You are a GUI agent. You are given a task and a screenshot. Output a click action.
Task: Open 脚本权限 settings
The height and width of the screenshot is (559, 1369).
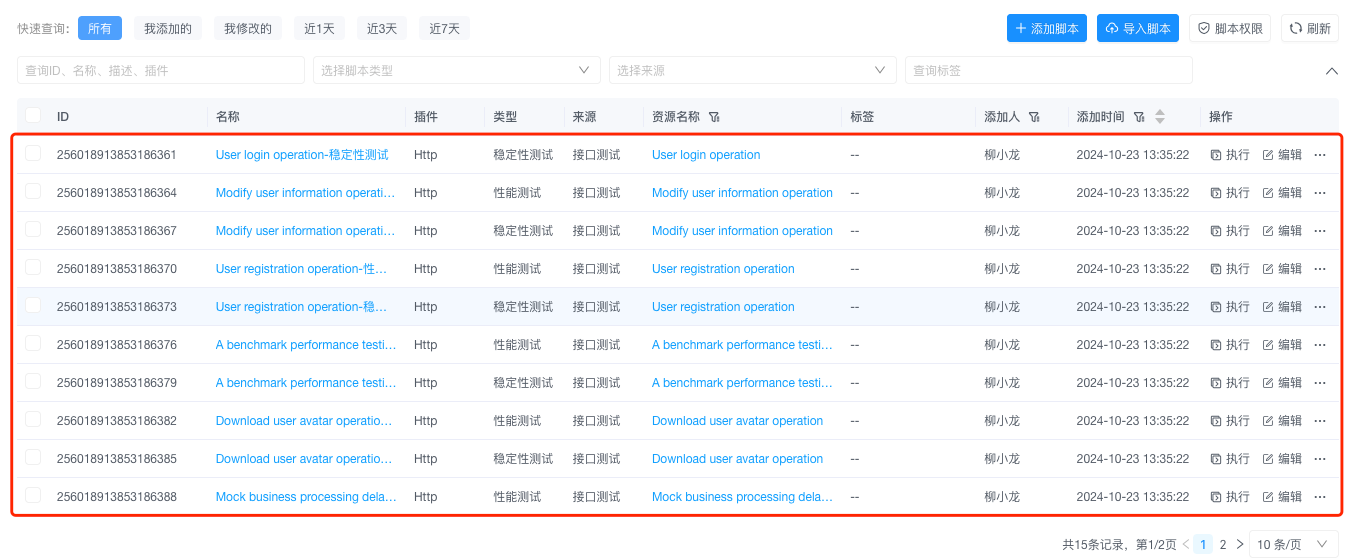[x=1230, y=29]
